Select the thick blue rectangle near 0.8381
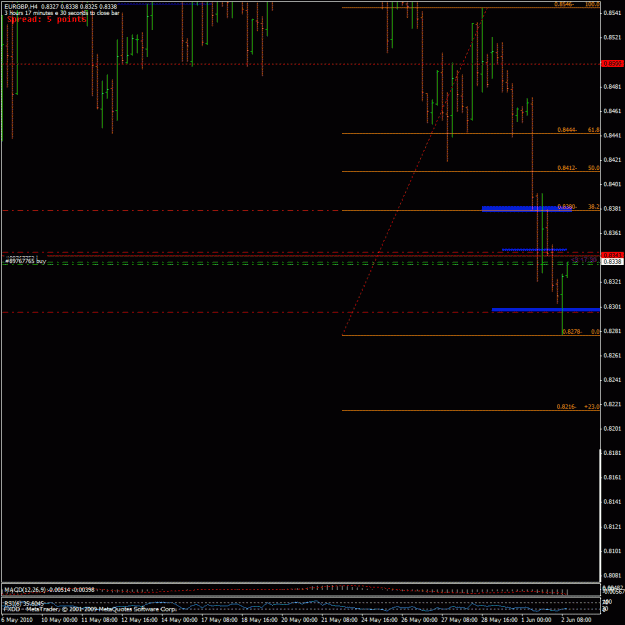The width and height of the screenshot is (625, 625). pyautogui.click(x=527, y=208)
